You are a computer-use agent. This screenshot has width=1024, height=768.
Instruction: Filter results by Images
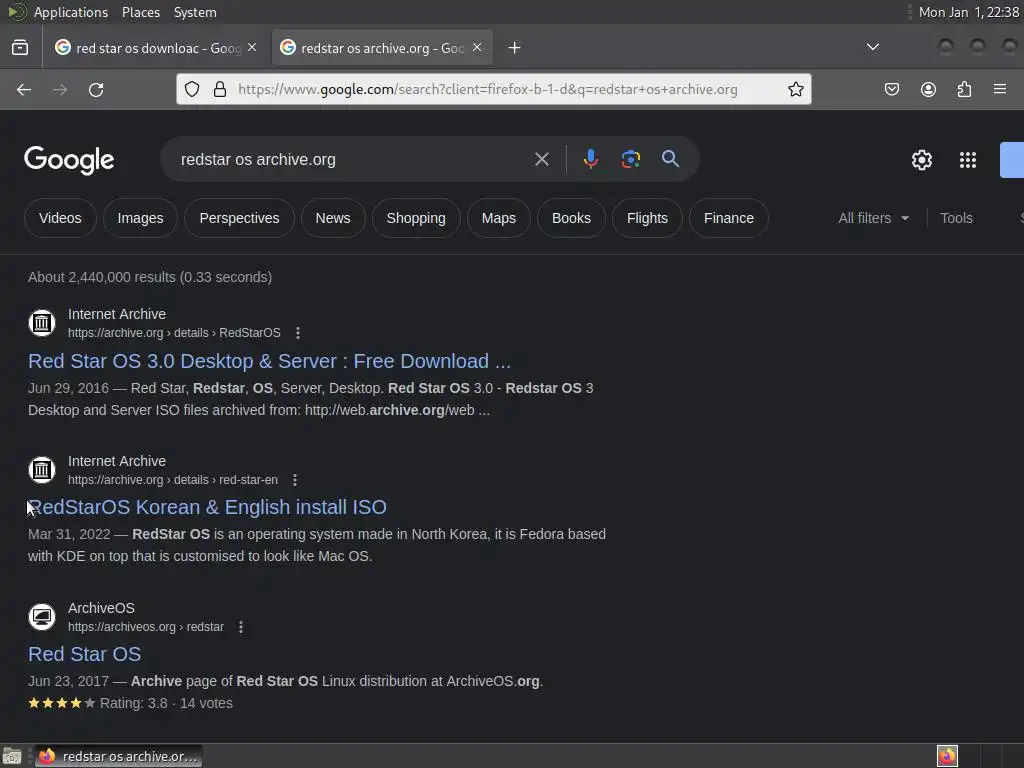click(140, 218)
